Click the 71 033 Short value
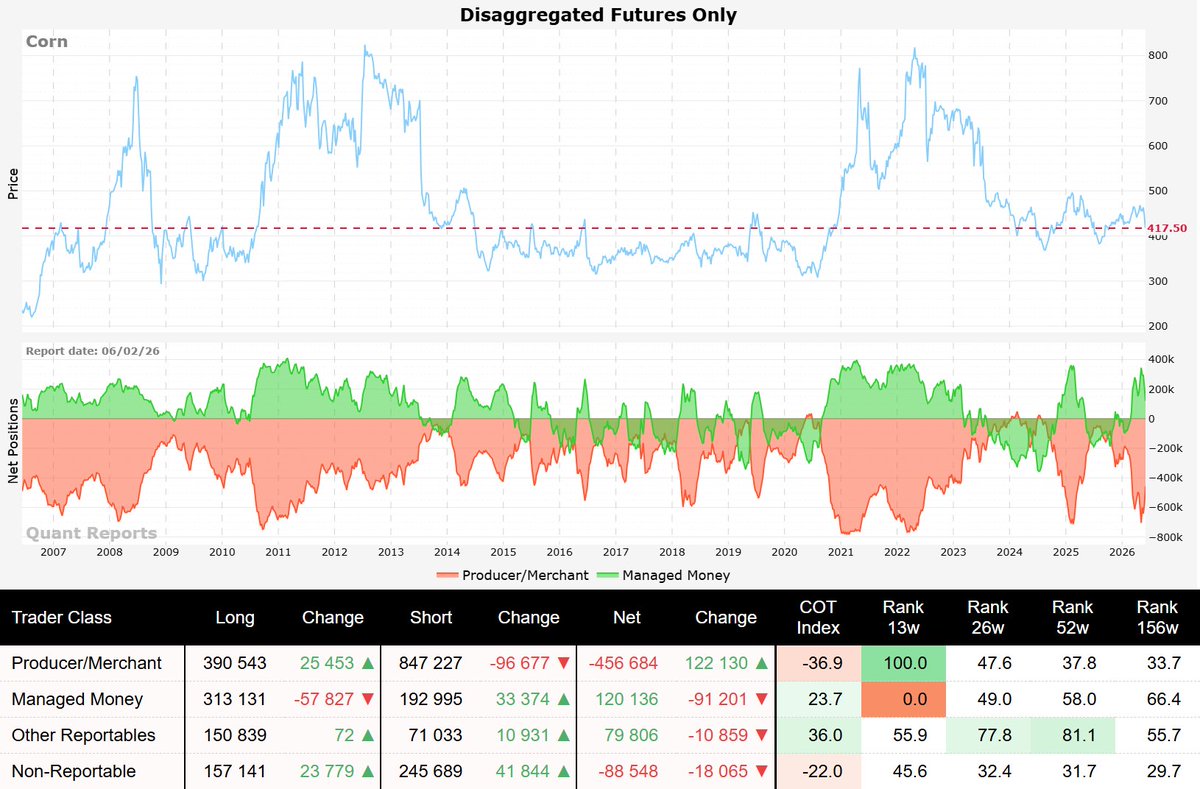Screen dimensions: 1200x789 click(436, 735)
